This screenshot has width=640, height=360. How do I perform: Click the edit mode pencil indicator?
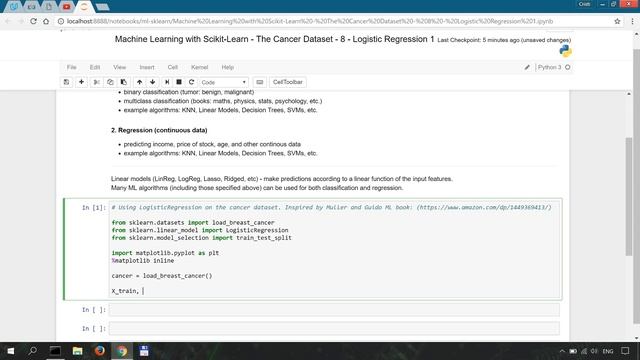pyautogui.click(x=527, y=67)
